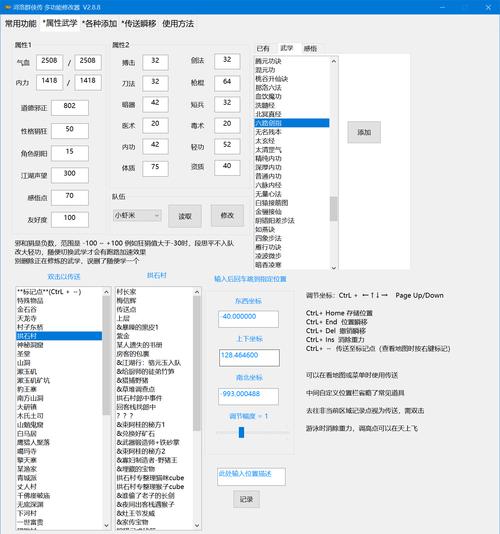Click the app icon in the title bar
Viewport: 500px width, 534px height.
pyautogui.click(x=7, y=7)
